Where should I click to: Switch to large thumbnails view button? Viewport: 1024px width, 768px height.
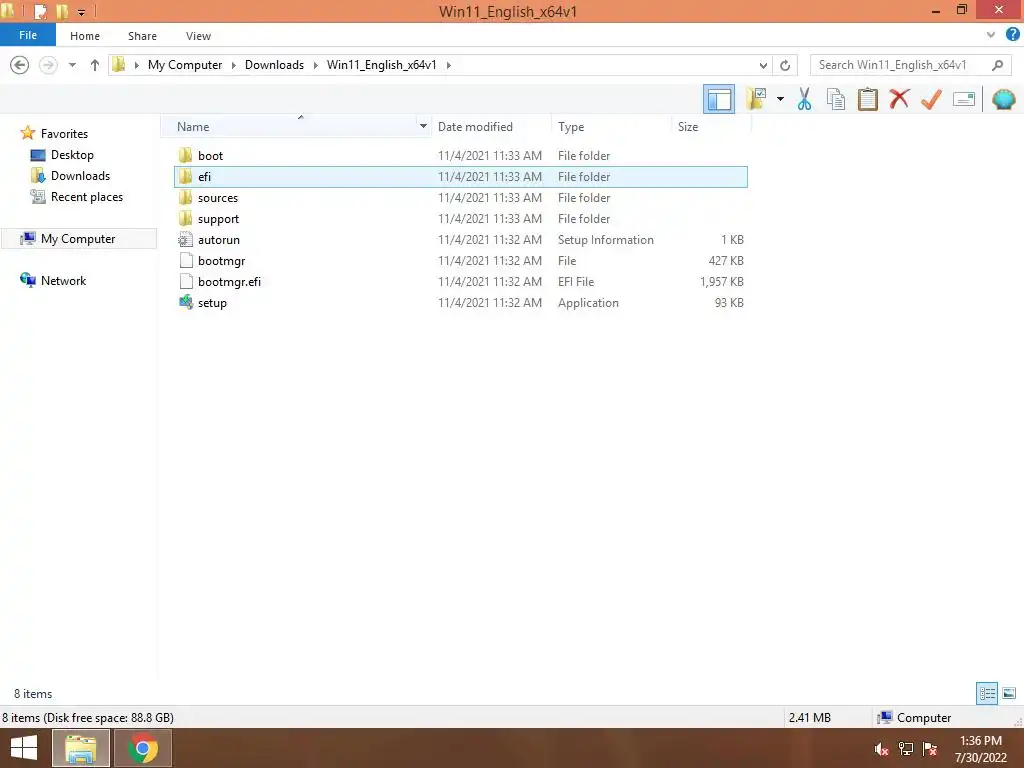[1009, 693]
